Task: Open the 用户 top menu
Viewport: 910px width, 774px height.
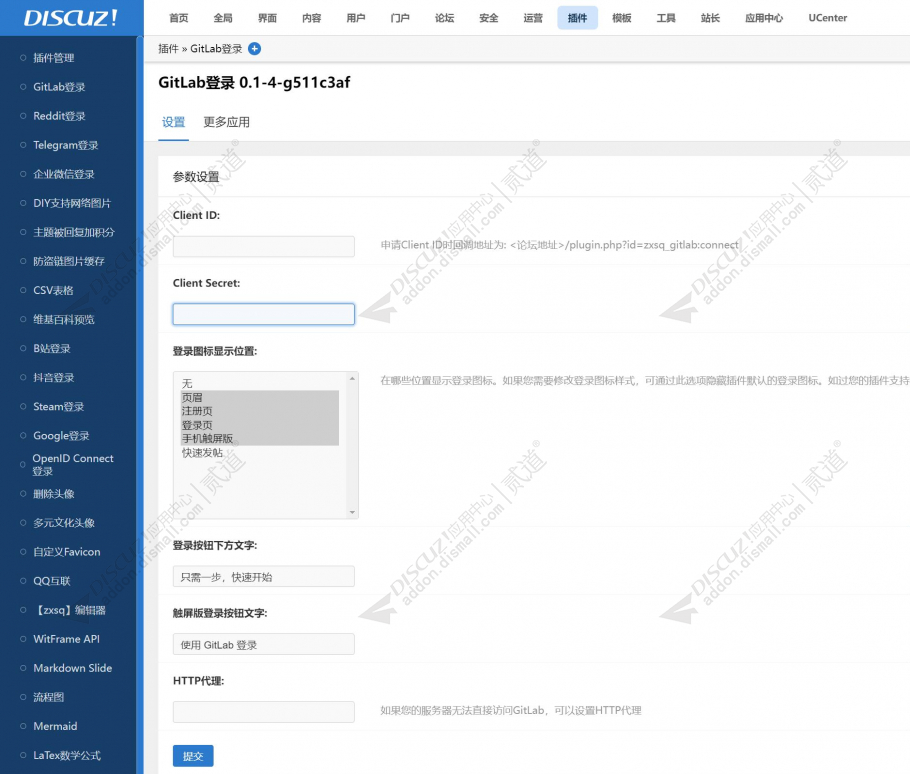Action: tap(356, 18)
